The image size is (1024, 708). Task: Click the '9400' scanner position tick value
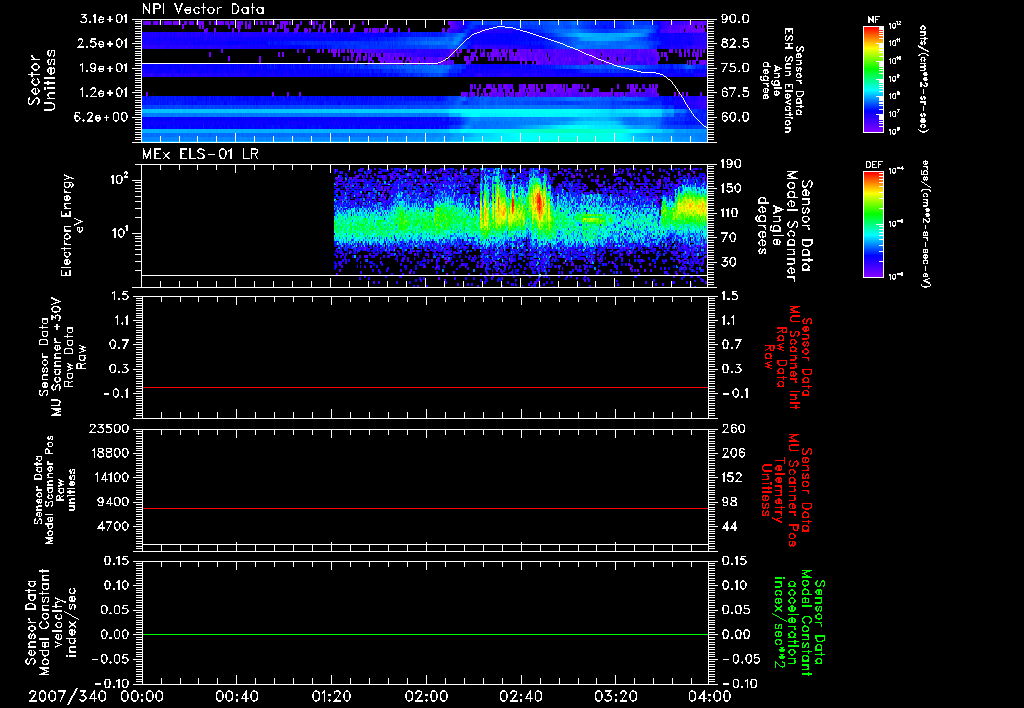[114, 502]
